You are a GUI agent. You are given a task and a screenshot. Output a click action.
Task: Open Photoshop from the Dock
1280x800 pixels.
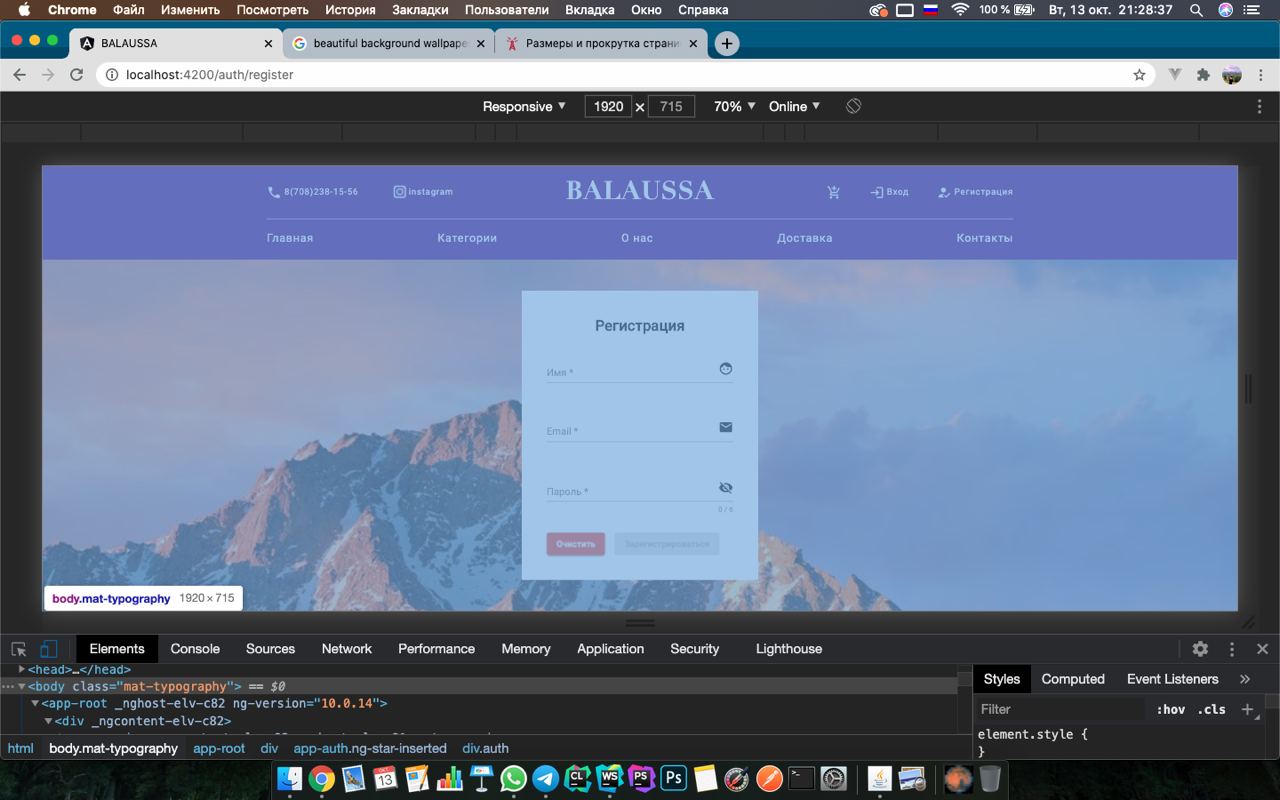[x=673, y=778]
